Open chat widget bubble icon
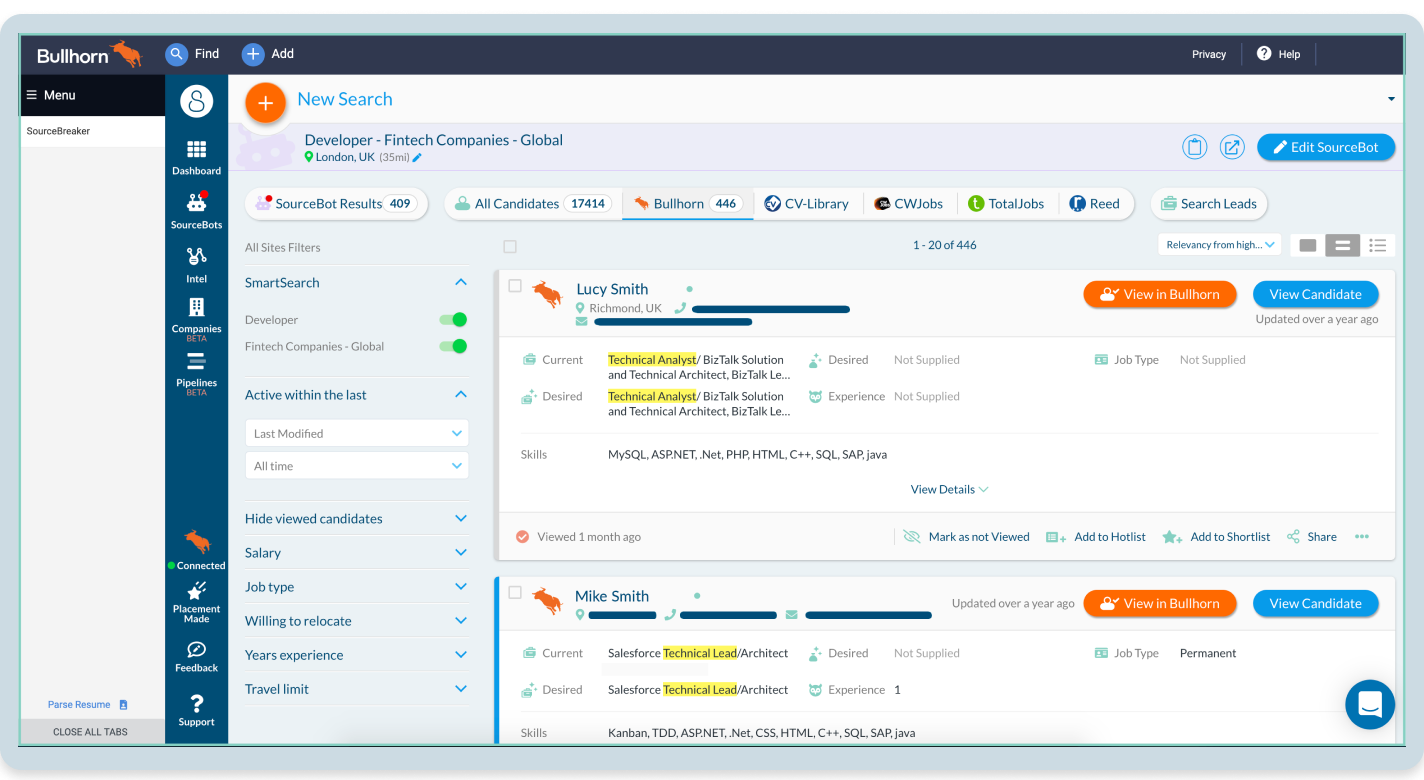 click(x=1370, y=704)
